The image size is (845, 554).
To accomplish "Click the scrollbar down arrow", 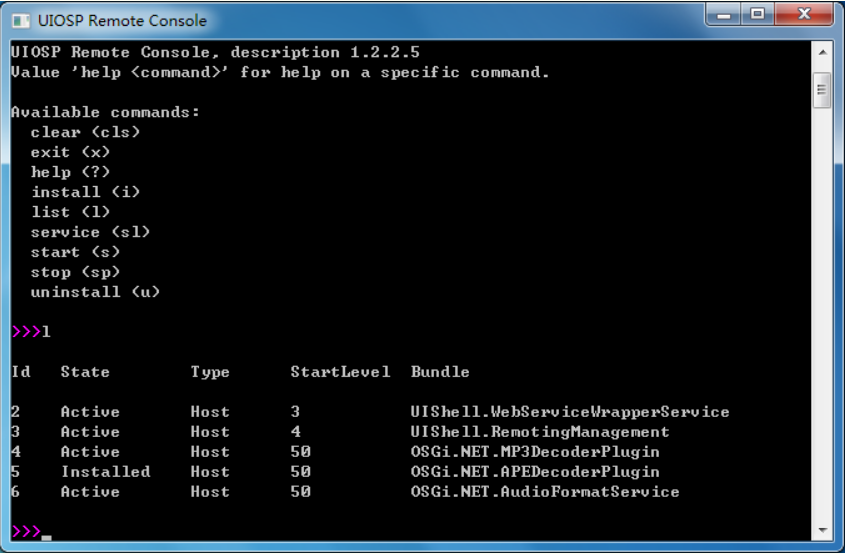I will [x=822, y=530].
